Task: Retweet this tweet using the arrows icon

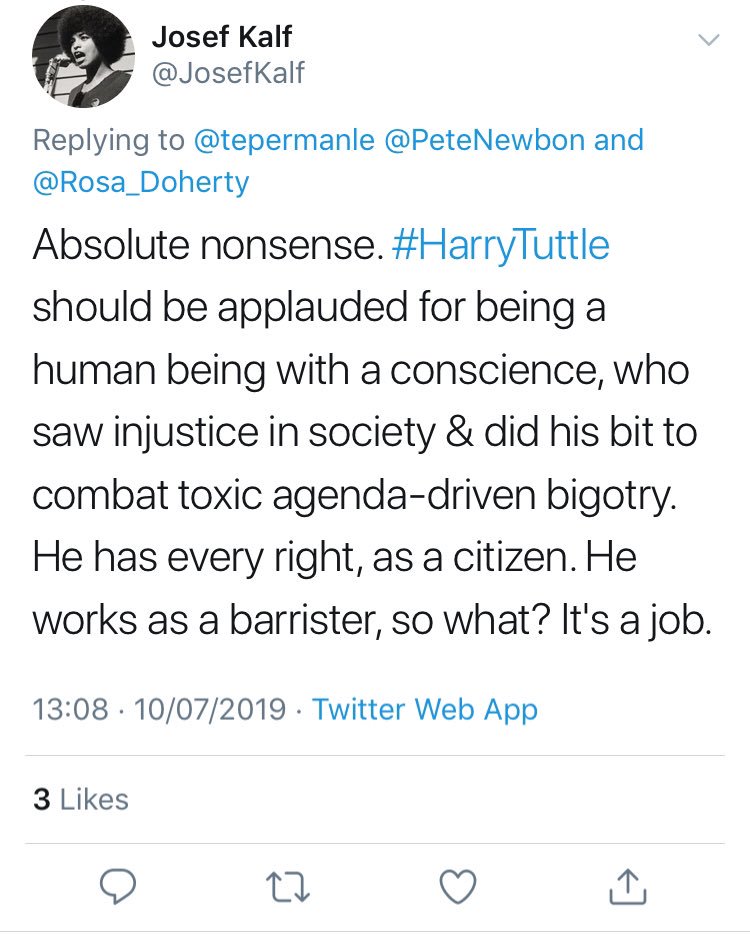Action: pyautogui.click(x=287, y=887)
